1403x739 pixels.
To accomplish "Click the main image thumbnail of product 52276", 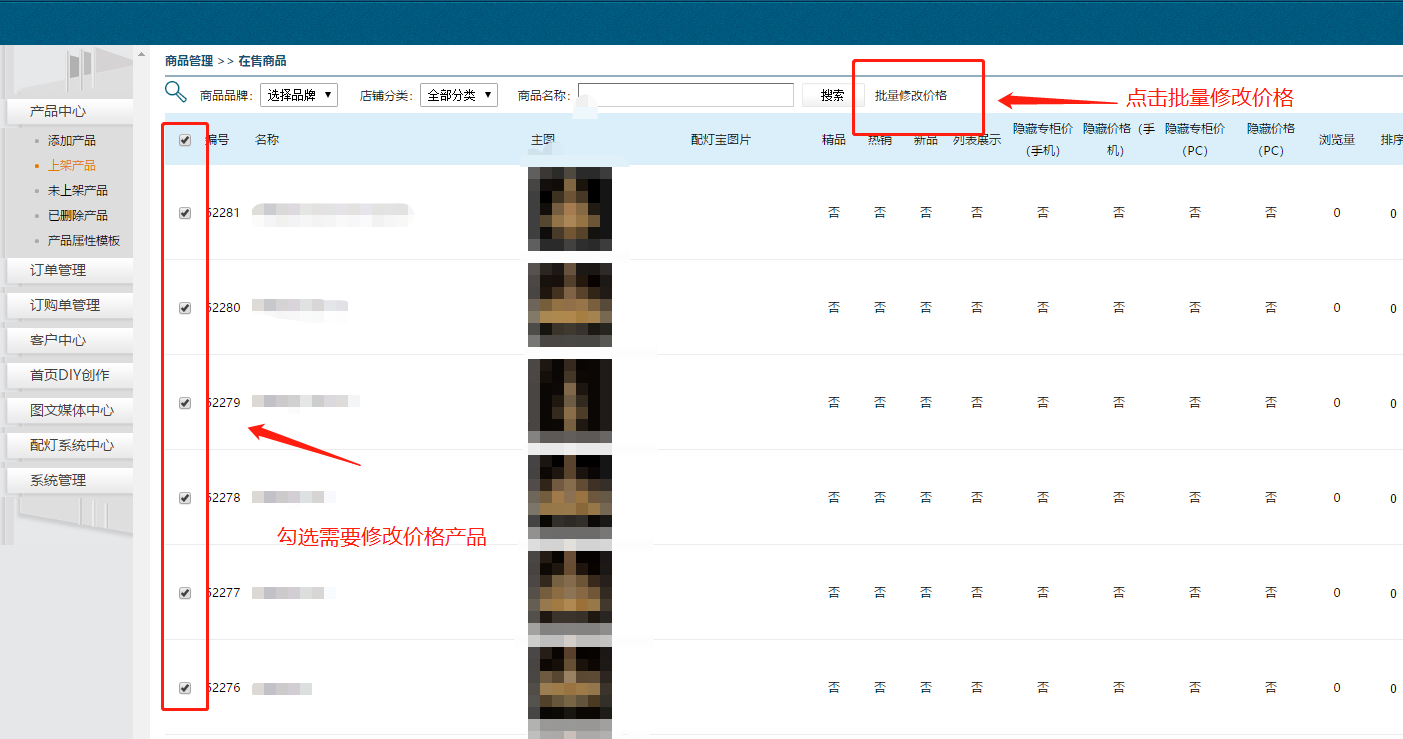I will 570,689.
